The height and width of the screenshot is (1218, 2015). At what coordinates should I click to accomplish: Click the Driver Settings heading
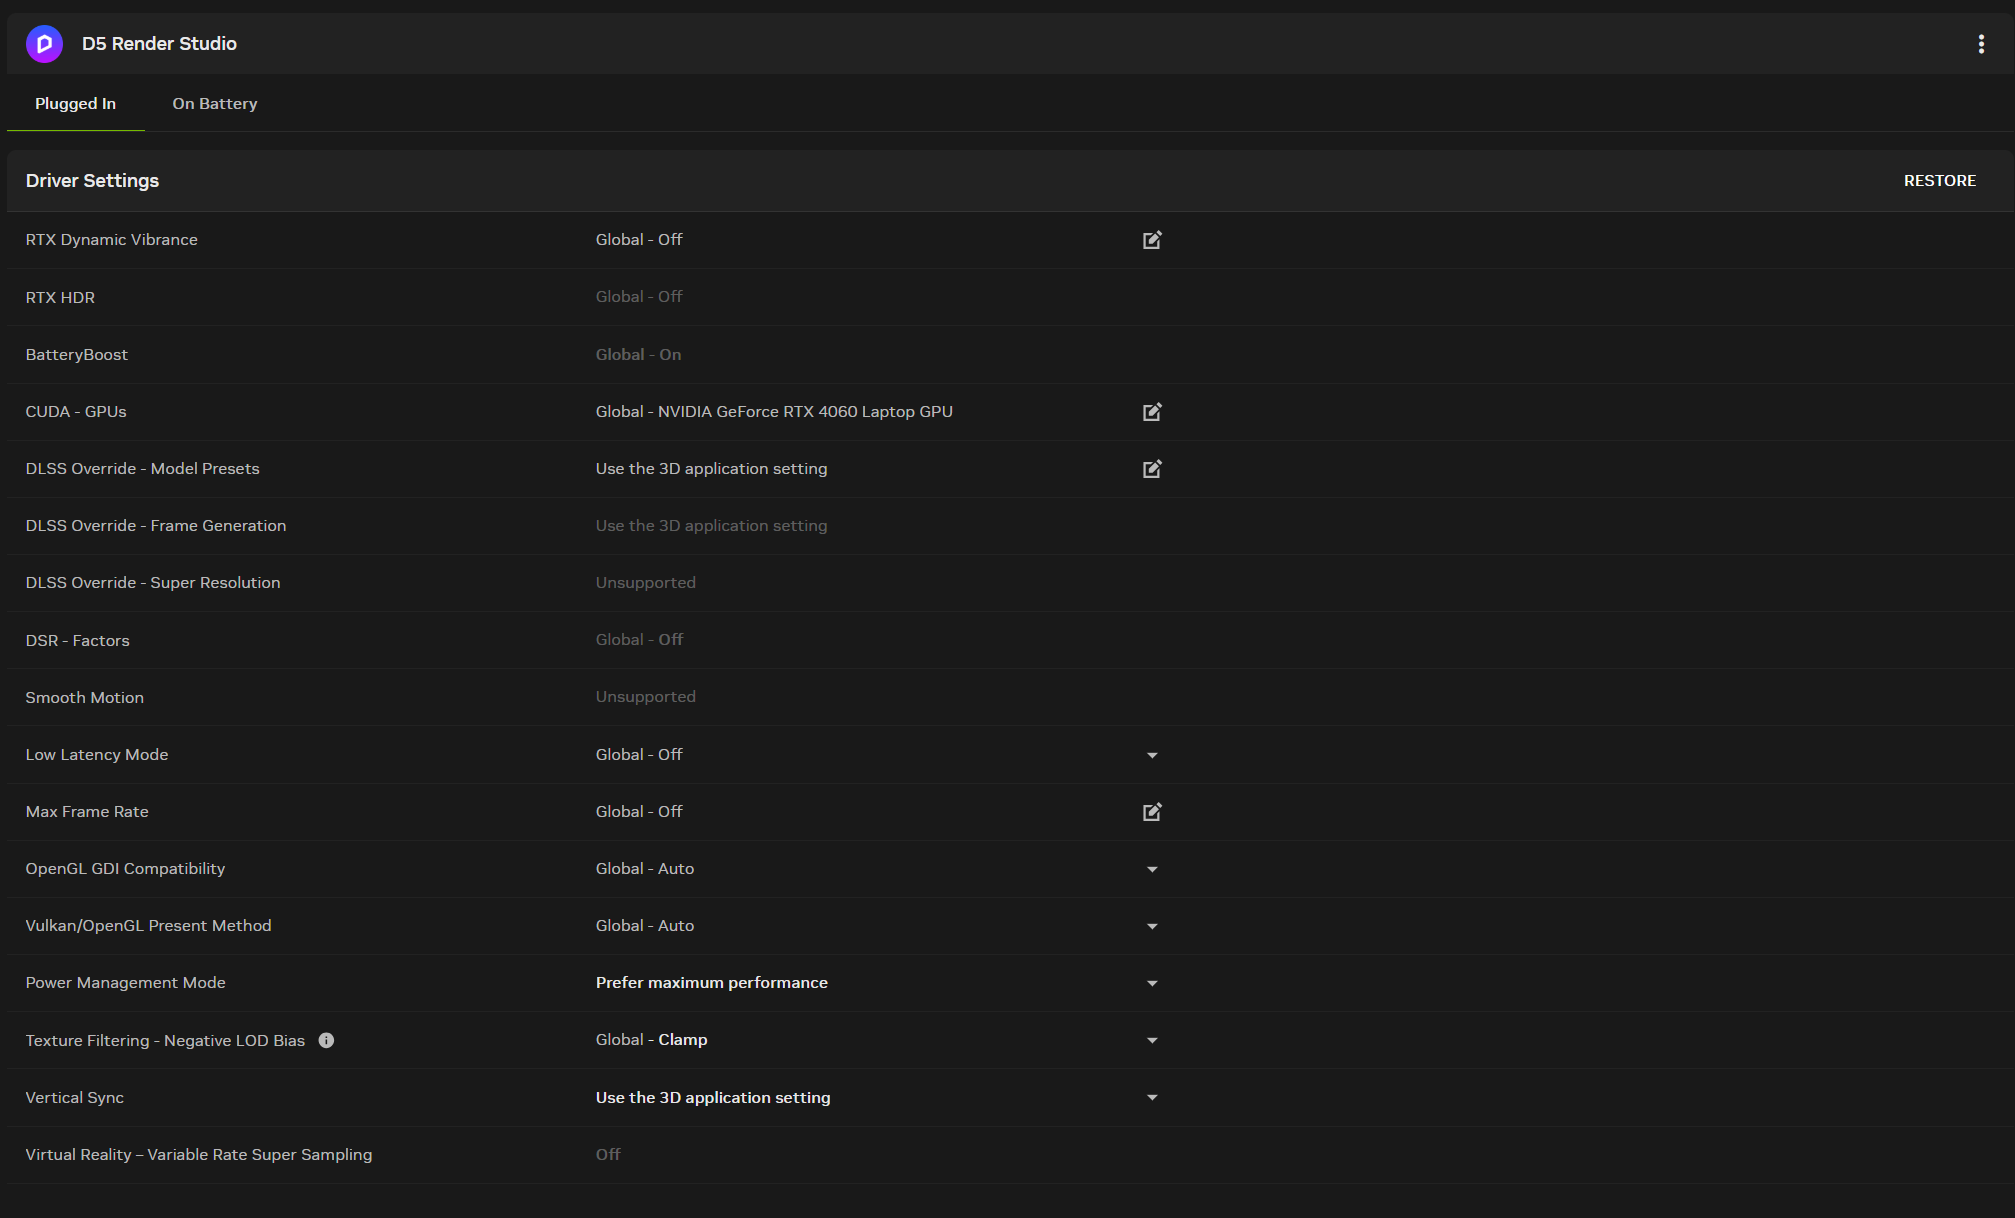[92, 181]
